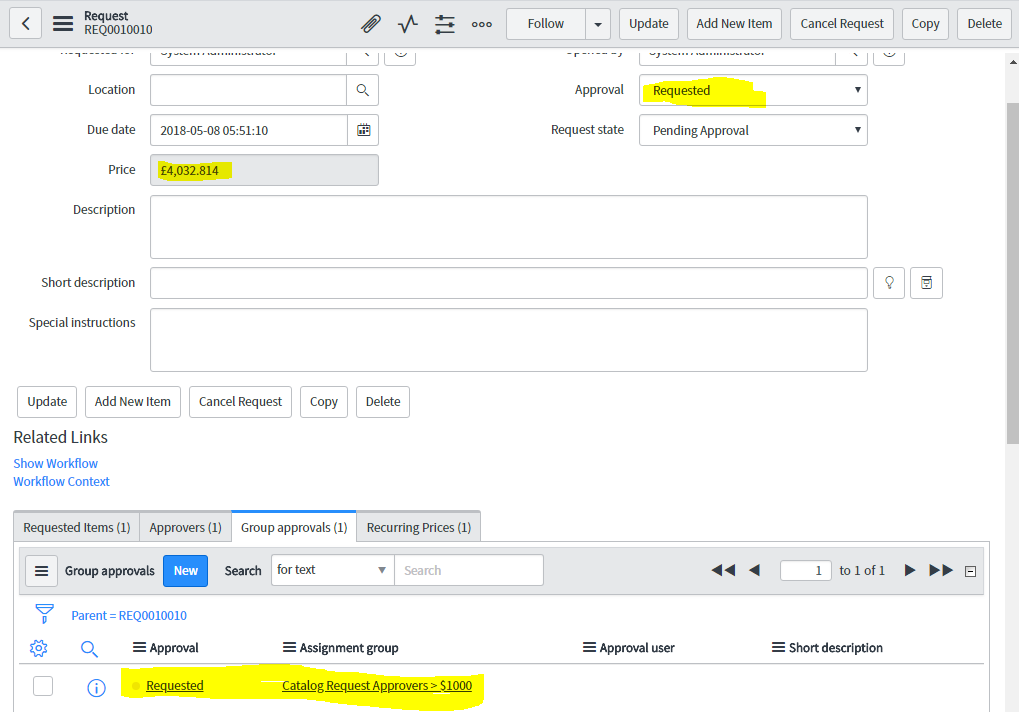Viewport: 1019px width, 712px height.
Task: Attach a file using the paperclip icon
Action: coord(370,23)
